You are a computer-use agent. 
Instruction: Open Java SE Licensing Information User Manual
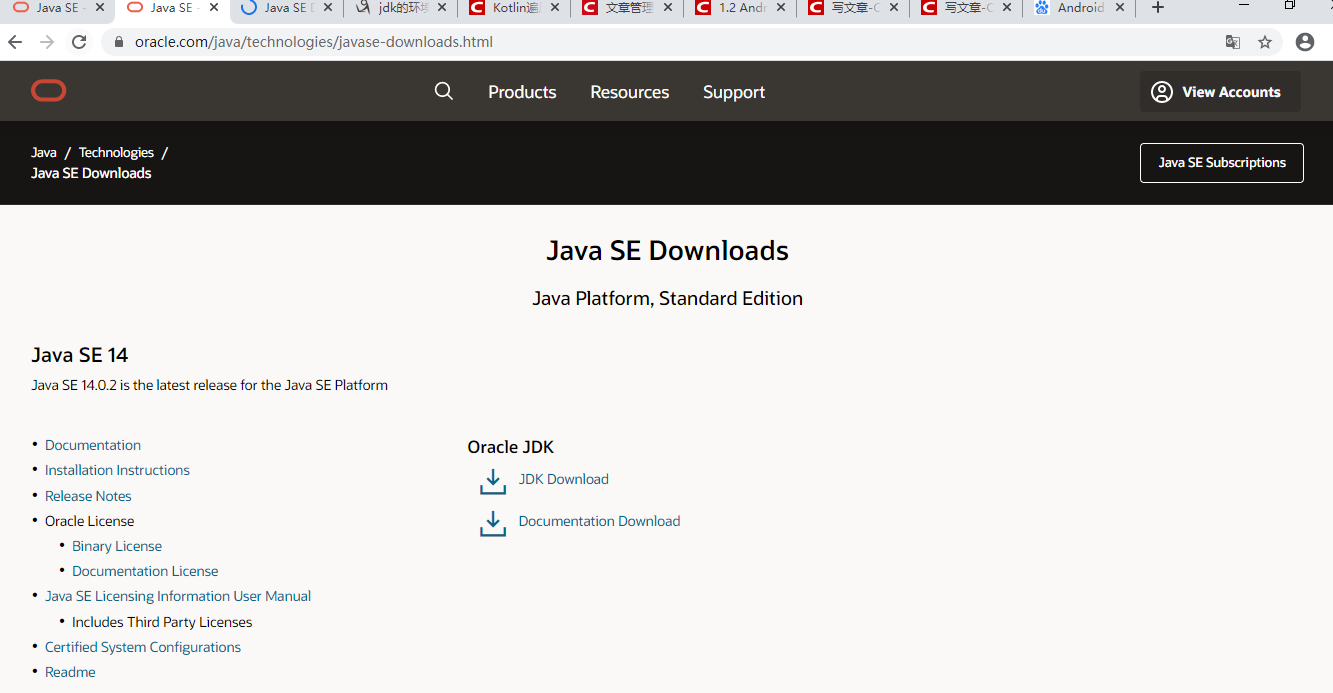coord(178,596)
